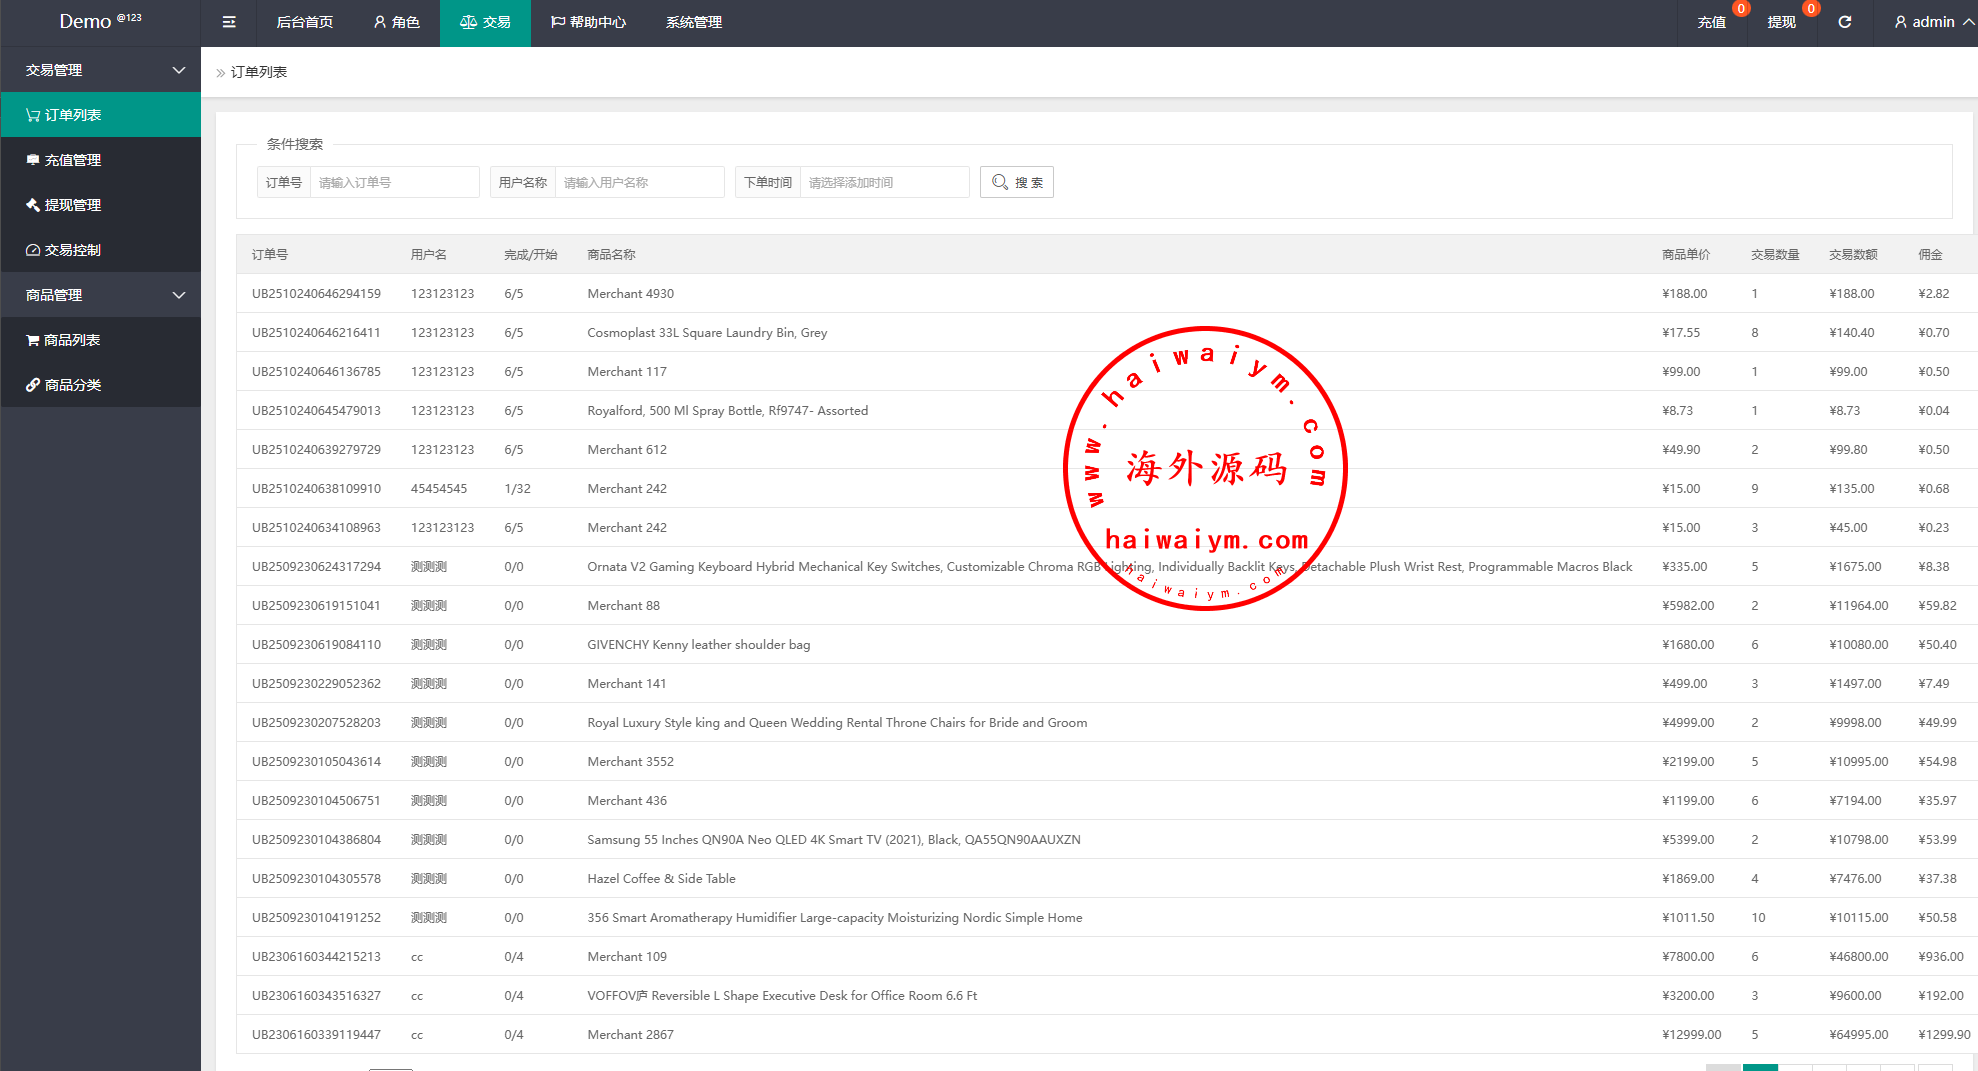Viewport: 1978px width, 1071px height.
Task: Click the refresh icon in top bar
Action: pos(1845,22)
